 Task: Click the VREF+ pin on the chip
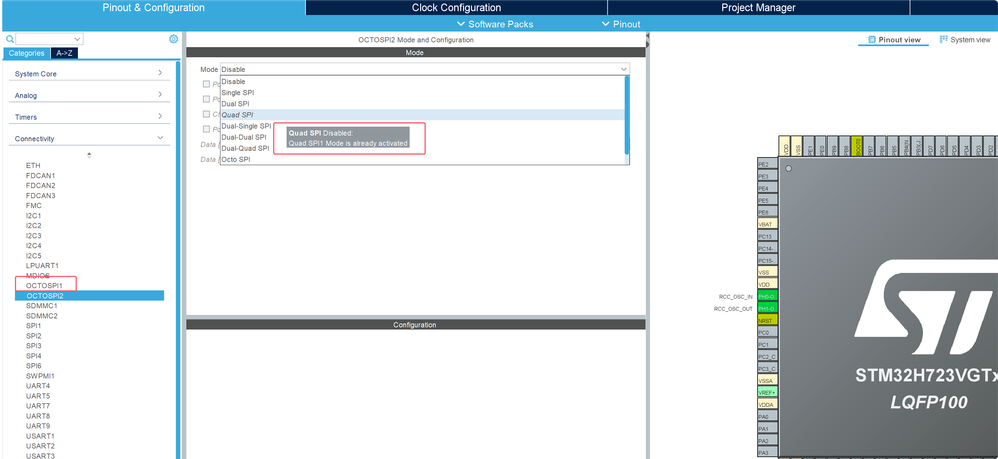click(767, 393)
